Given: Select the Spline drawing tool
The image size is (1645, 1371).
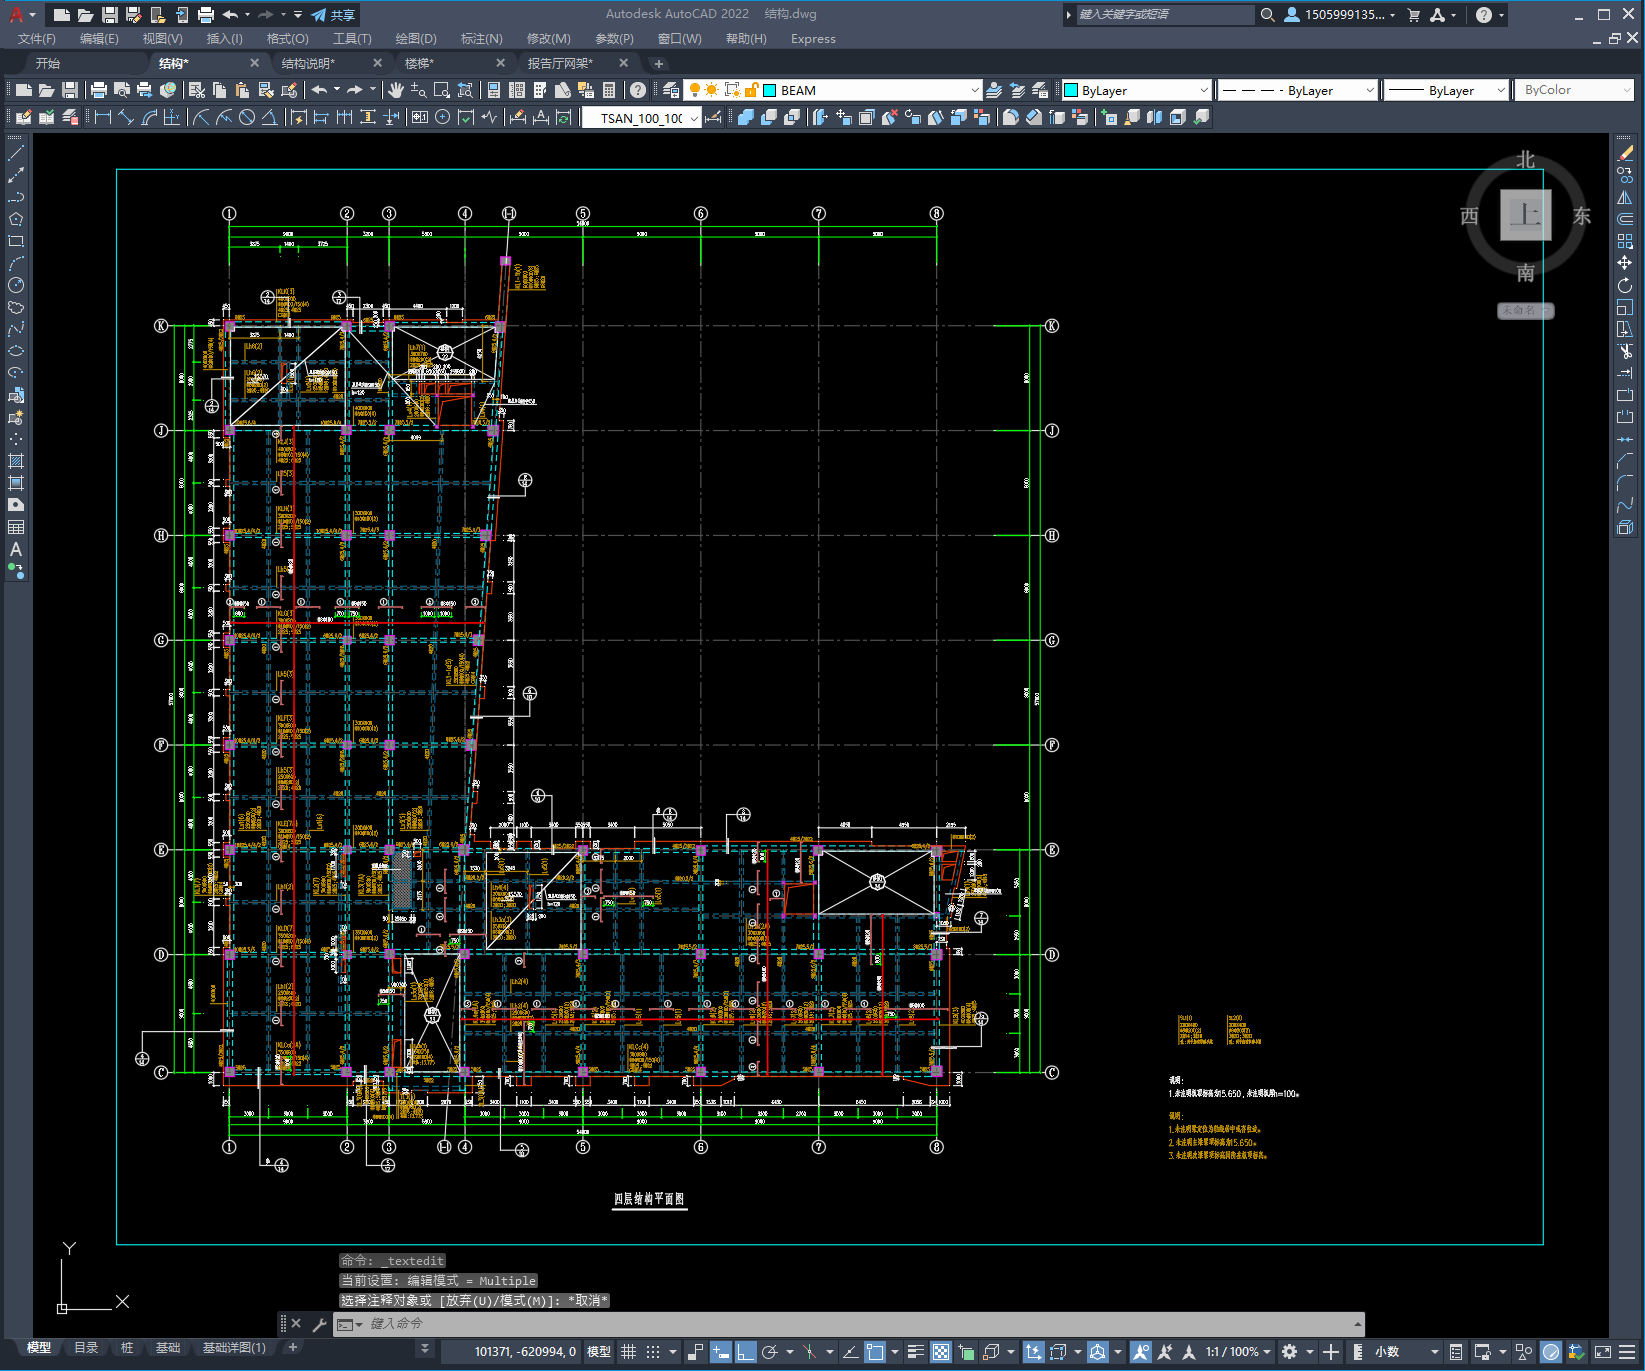Looking at the screenshot, I should click(16, 329).
